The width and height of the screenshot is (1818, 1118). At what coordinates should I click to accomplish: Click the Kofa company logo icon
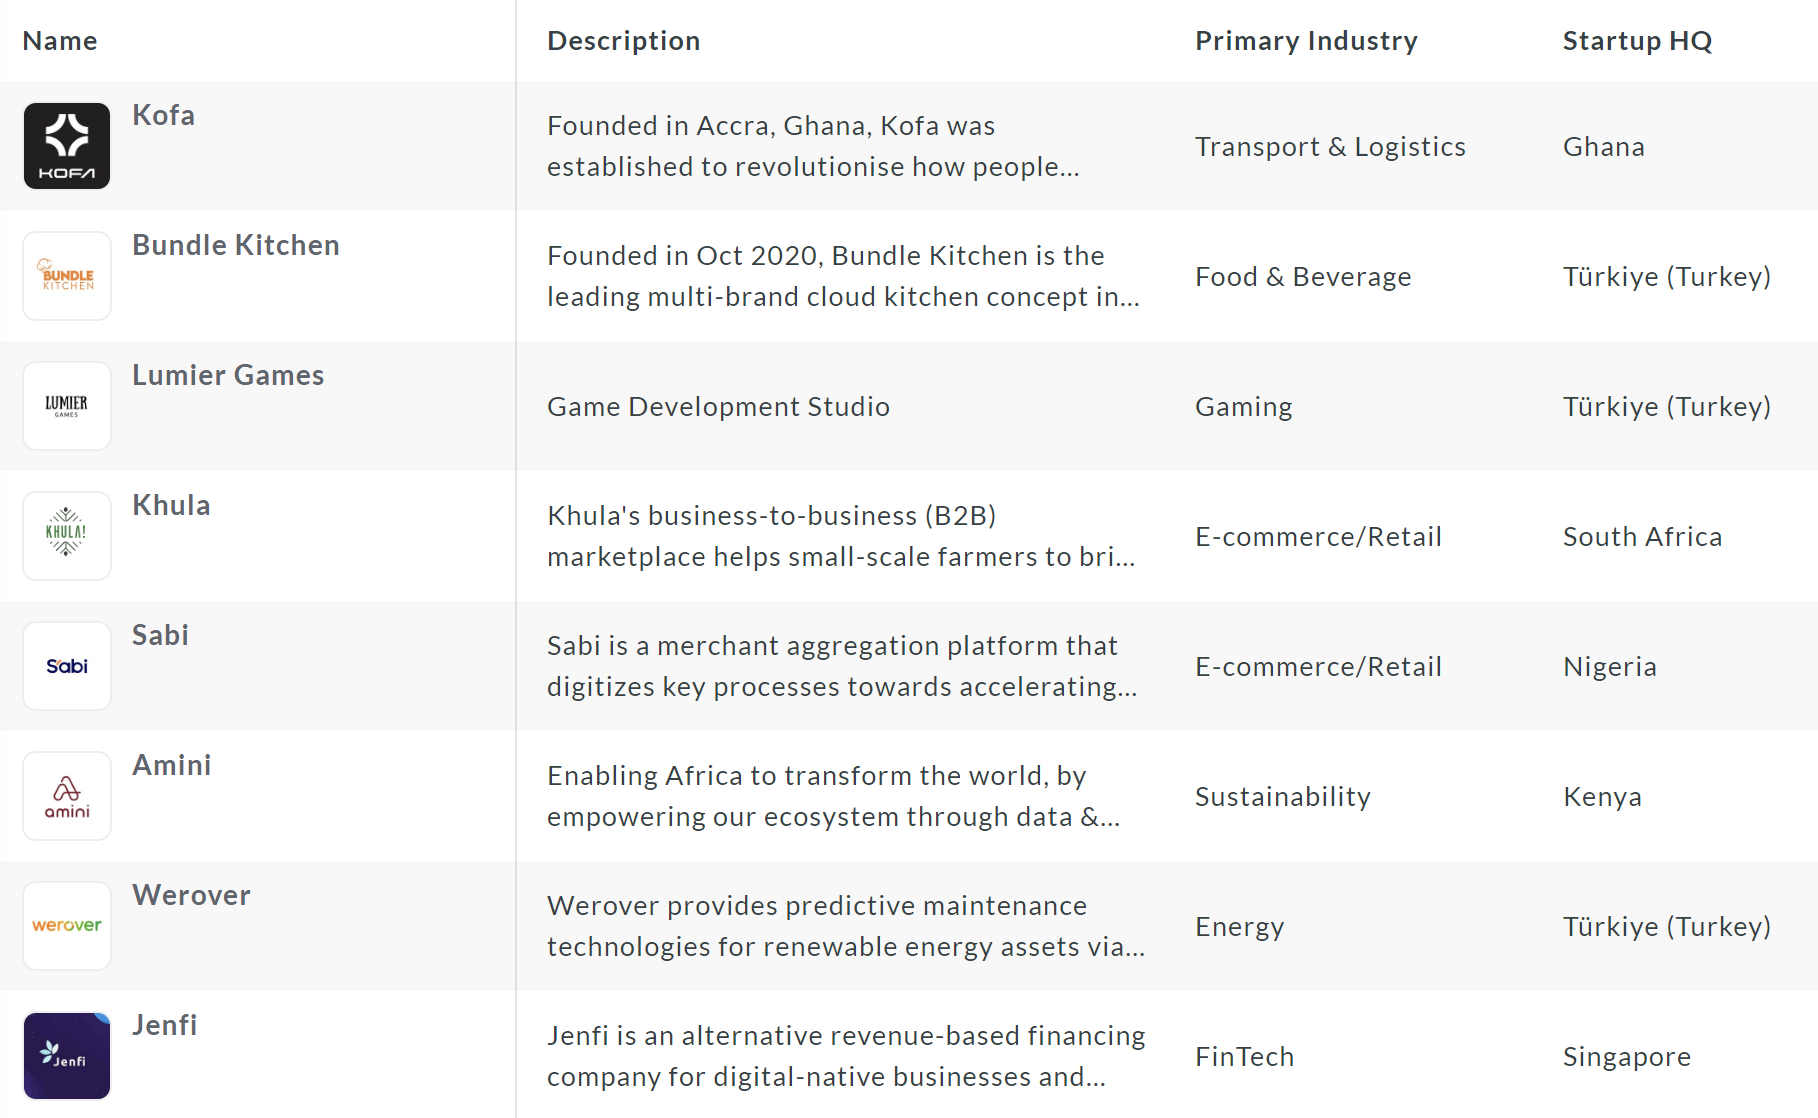click(67, 146)
